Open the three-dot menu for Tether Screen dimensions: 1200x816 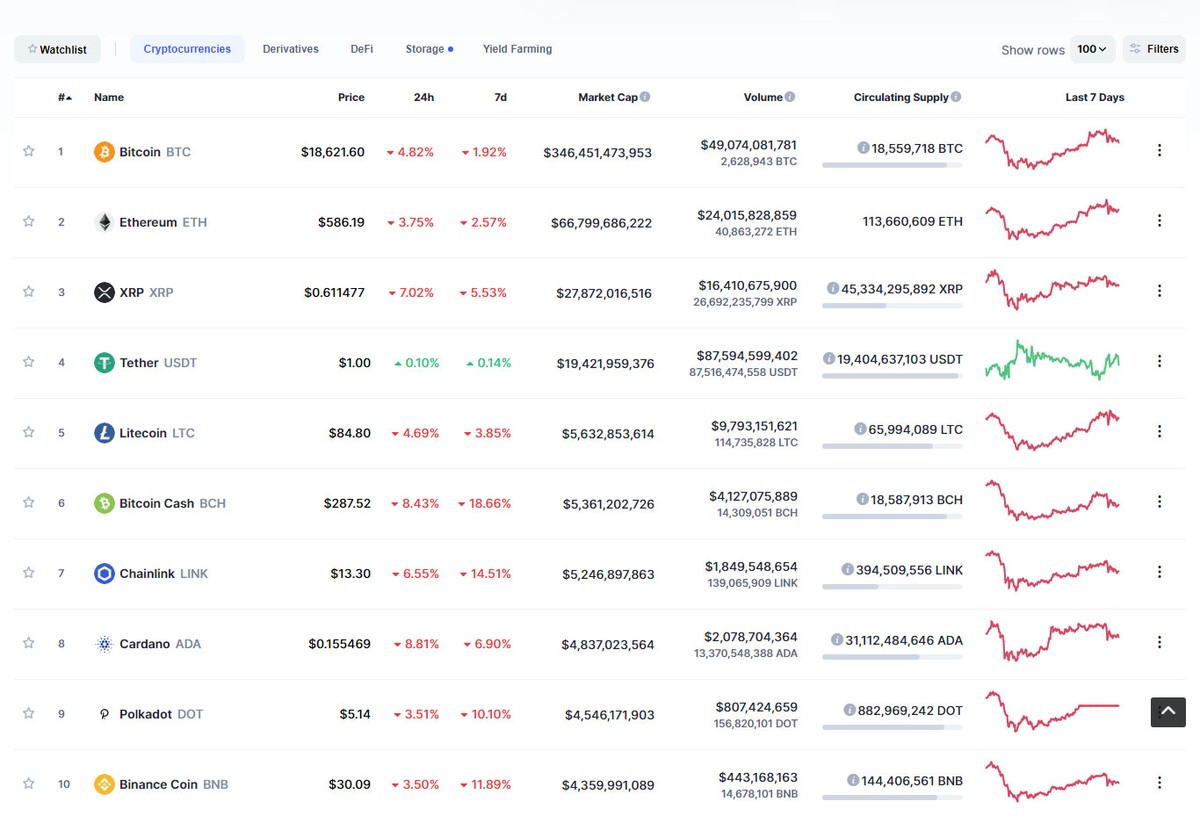[x=1160, y=361]
